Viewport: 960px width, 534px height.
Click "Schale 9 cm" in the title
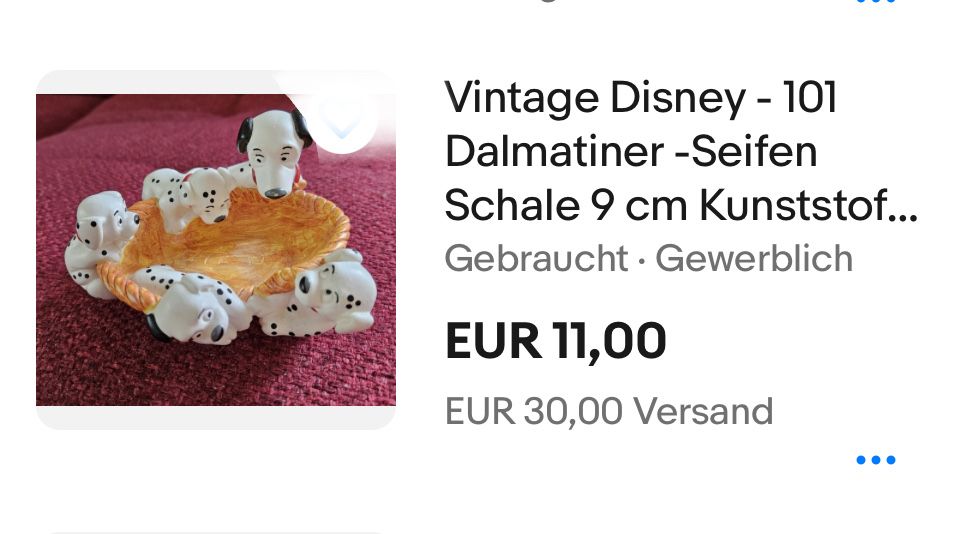point(566,205)
